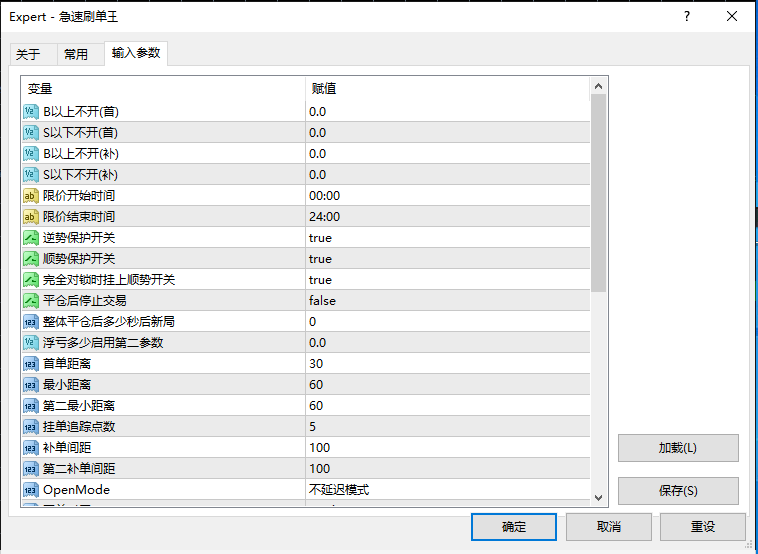Click the string icon beside 限价开始时间

(x=30, y=195)
